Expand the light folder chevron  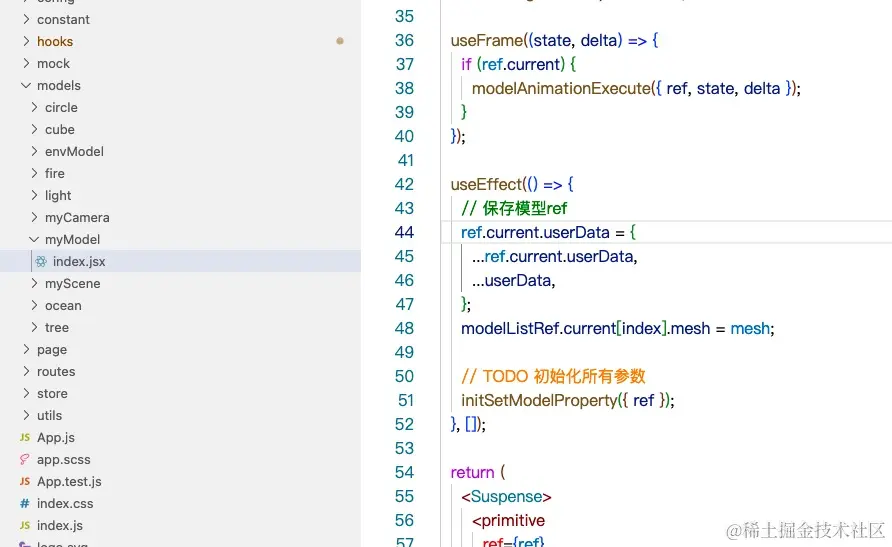[x=34, y=195]
